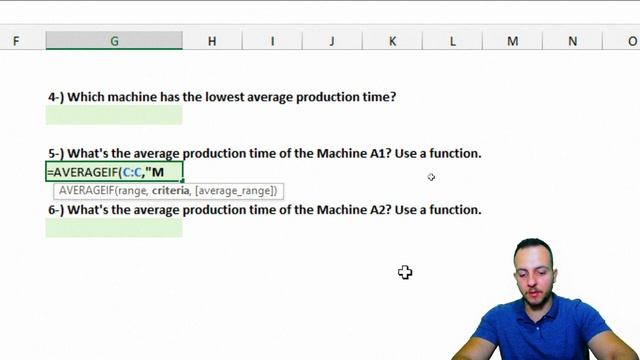
Task: Select column O header
Action: (621, 41)
